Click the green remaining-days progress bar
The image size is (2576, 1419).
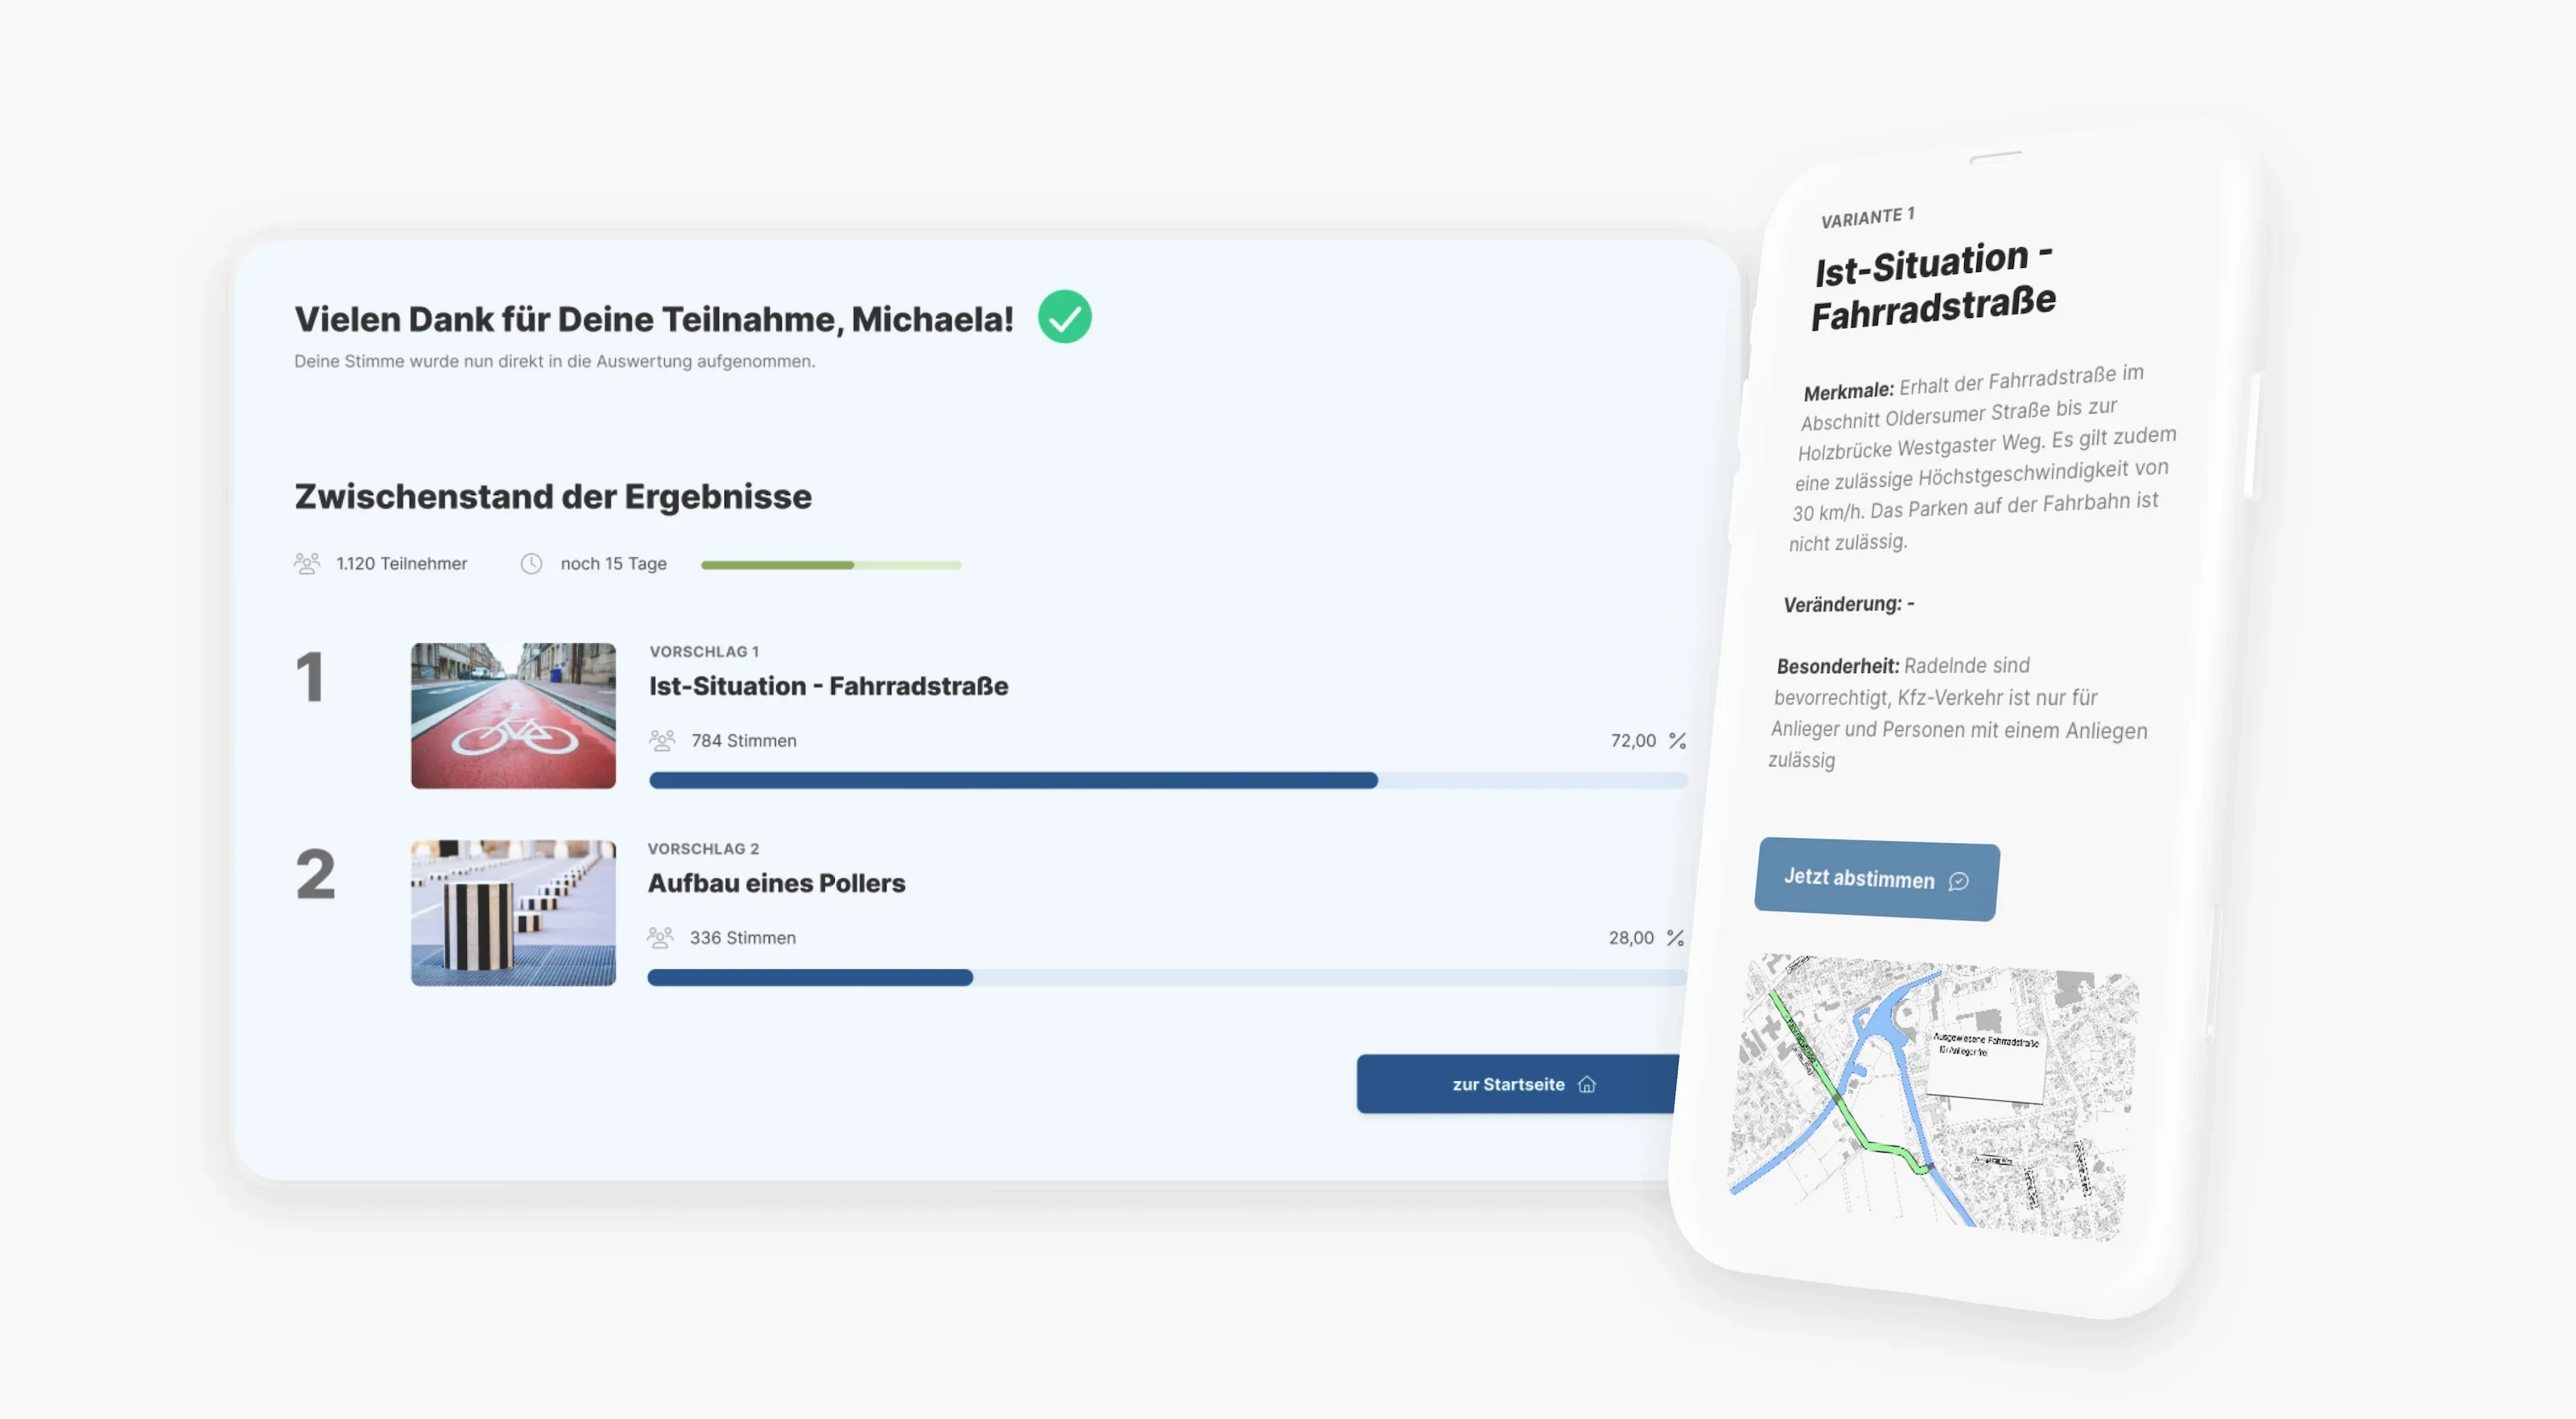[831, 565]
